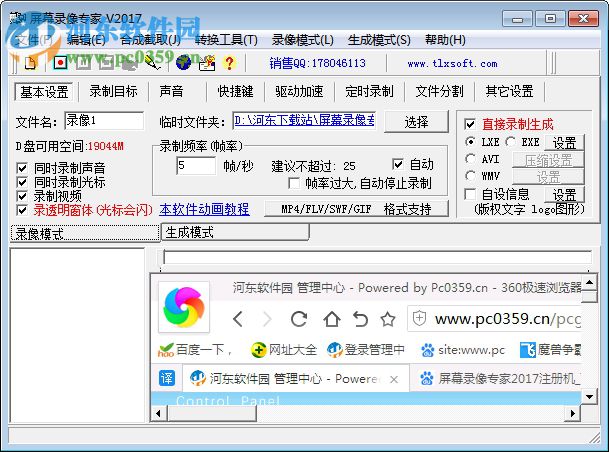Click the refresh icon in the browser preview
The height and width of the screenshot is (452, 609).
[299, 319]
